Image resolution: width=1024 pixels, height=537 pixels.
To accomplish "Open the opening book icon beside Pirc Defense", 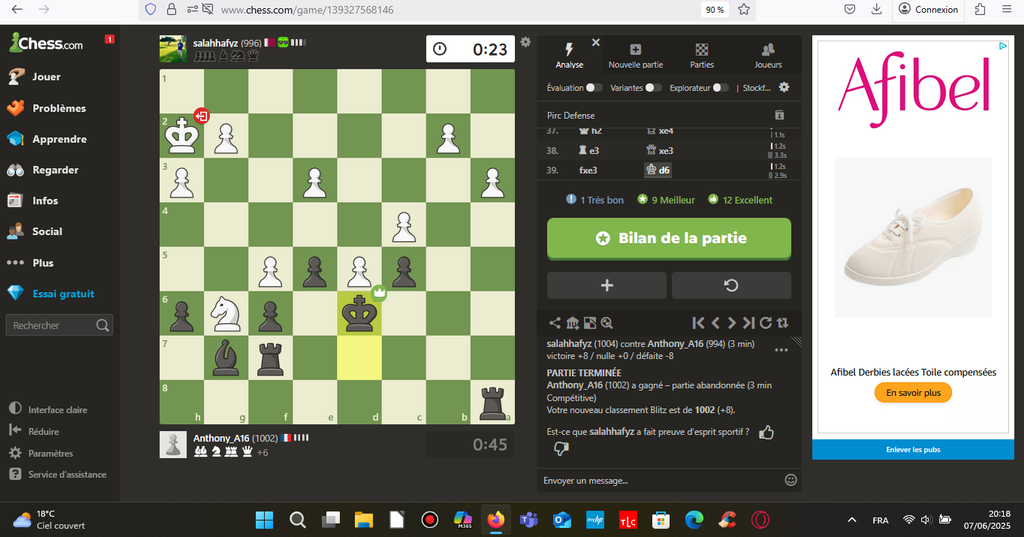I will click(779, 115).
